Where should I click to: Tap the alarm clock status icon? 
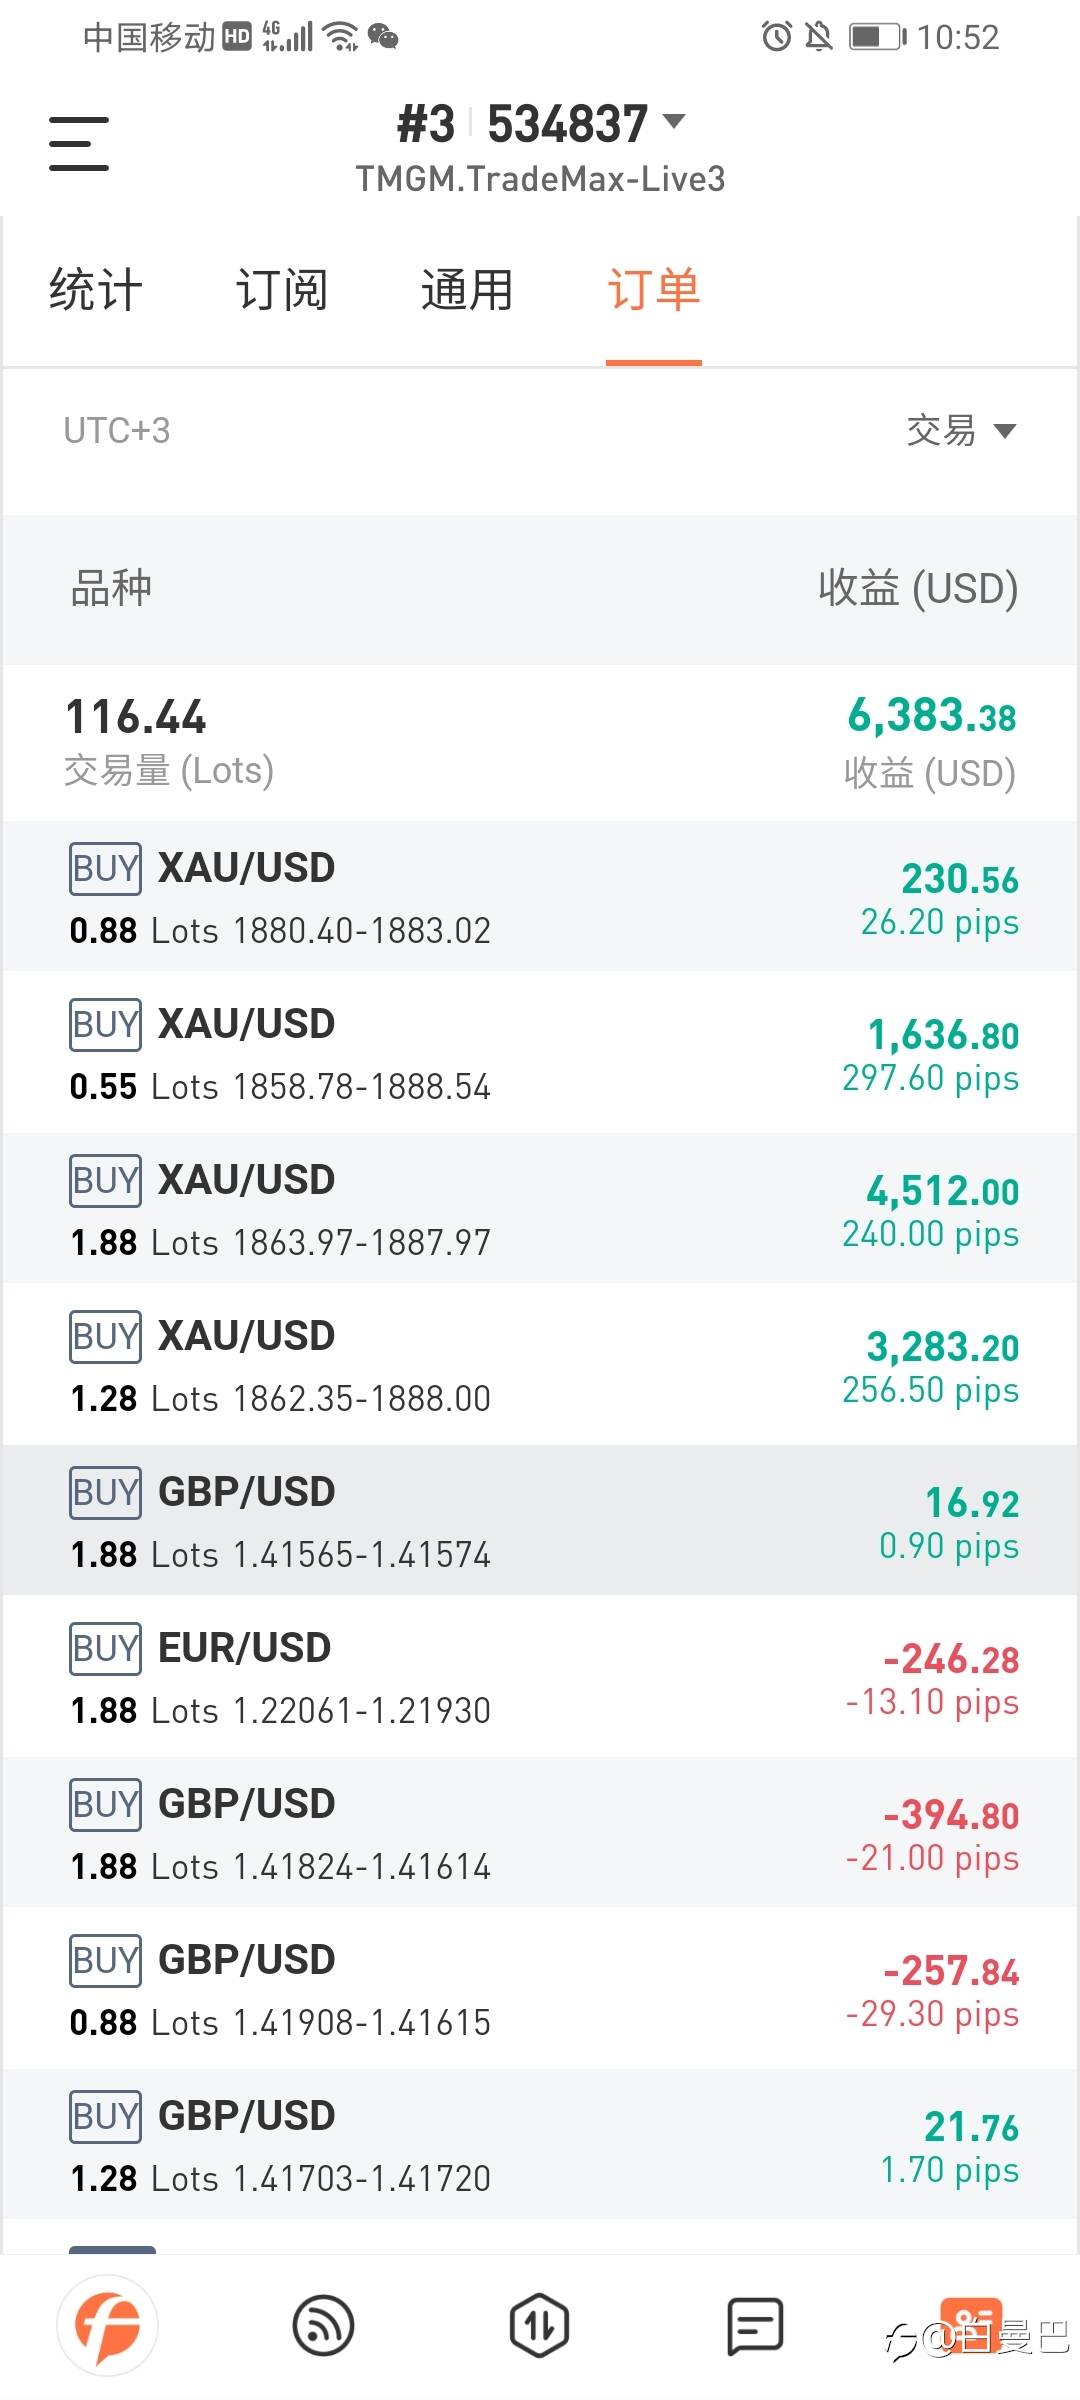click(776, 38)
